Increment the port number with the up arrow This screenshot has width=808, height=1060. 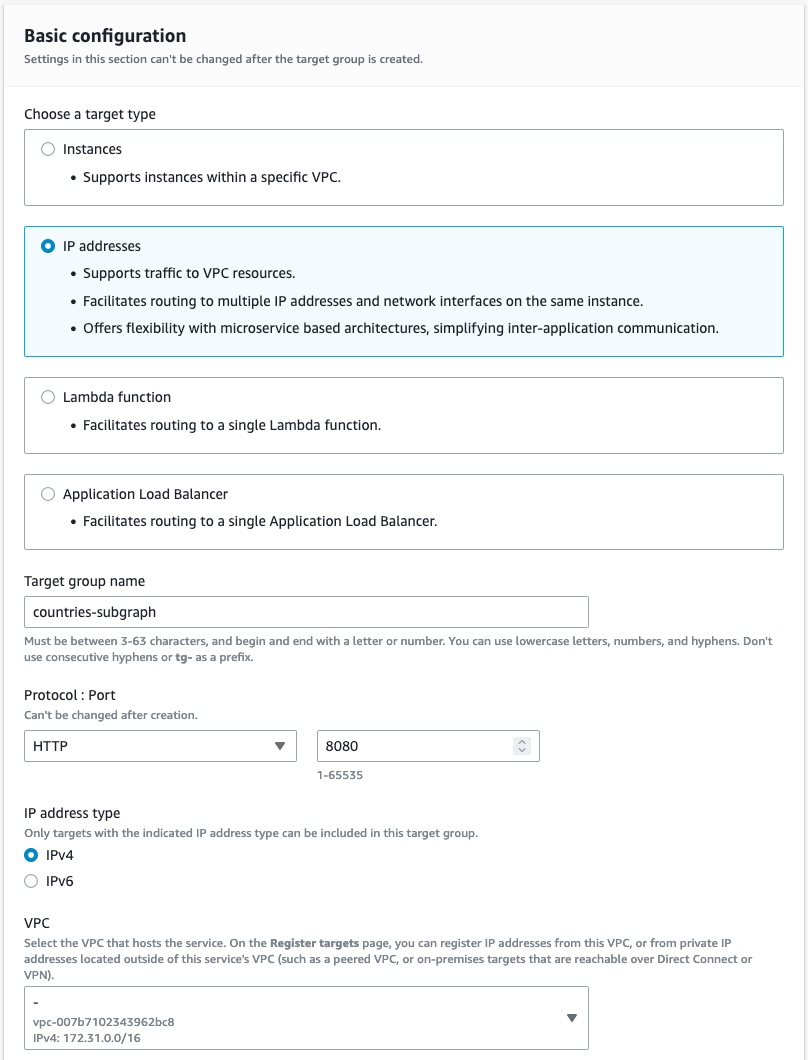click(x=521, y=739)
